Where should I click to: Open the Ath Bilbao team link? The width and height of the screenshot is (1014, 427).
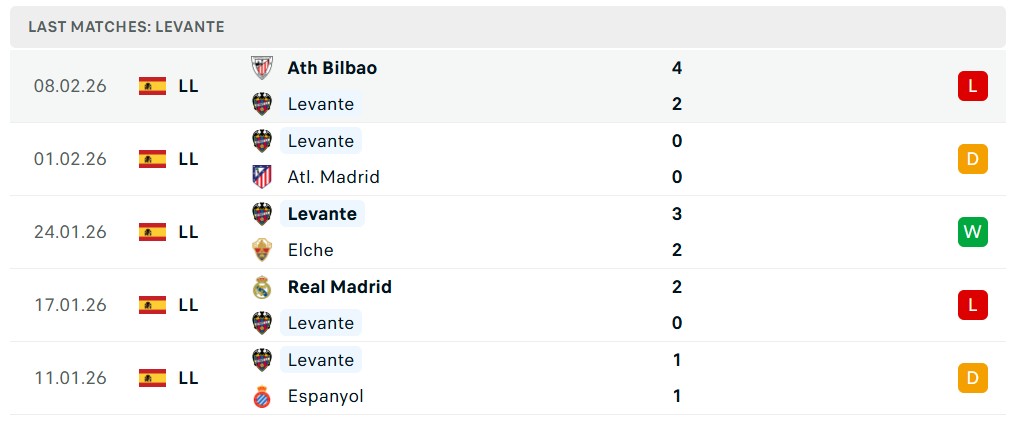(x=332, y=68)
